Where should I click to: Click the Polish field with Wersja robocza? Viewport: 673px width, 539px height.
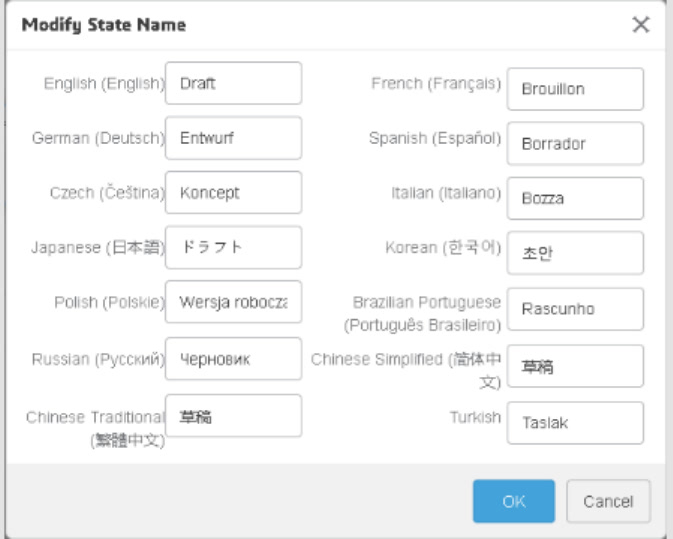(x=233, y=302)
